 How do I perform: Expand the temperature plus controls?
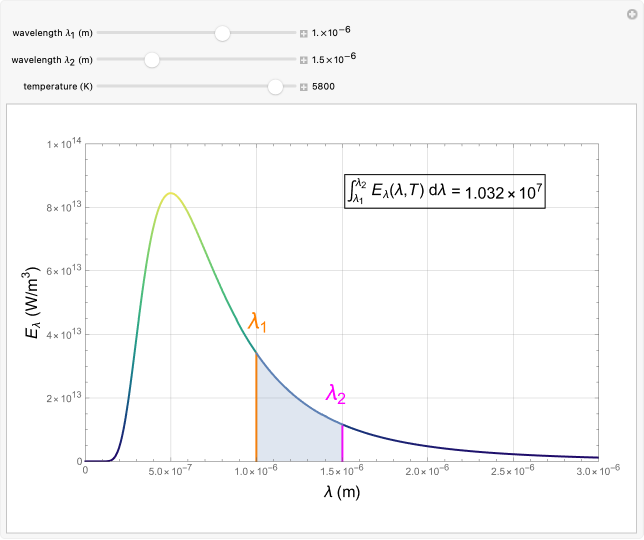tap(304, 87)
